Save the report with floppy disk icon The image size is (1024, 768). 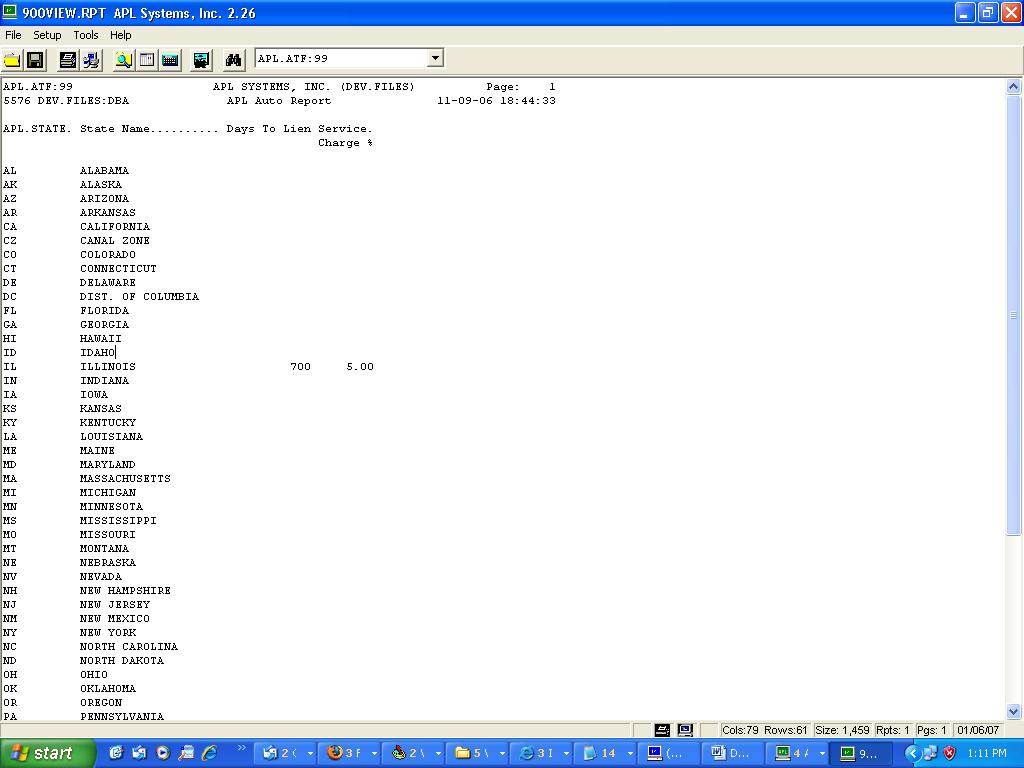(35, 60)
